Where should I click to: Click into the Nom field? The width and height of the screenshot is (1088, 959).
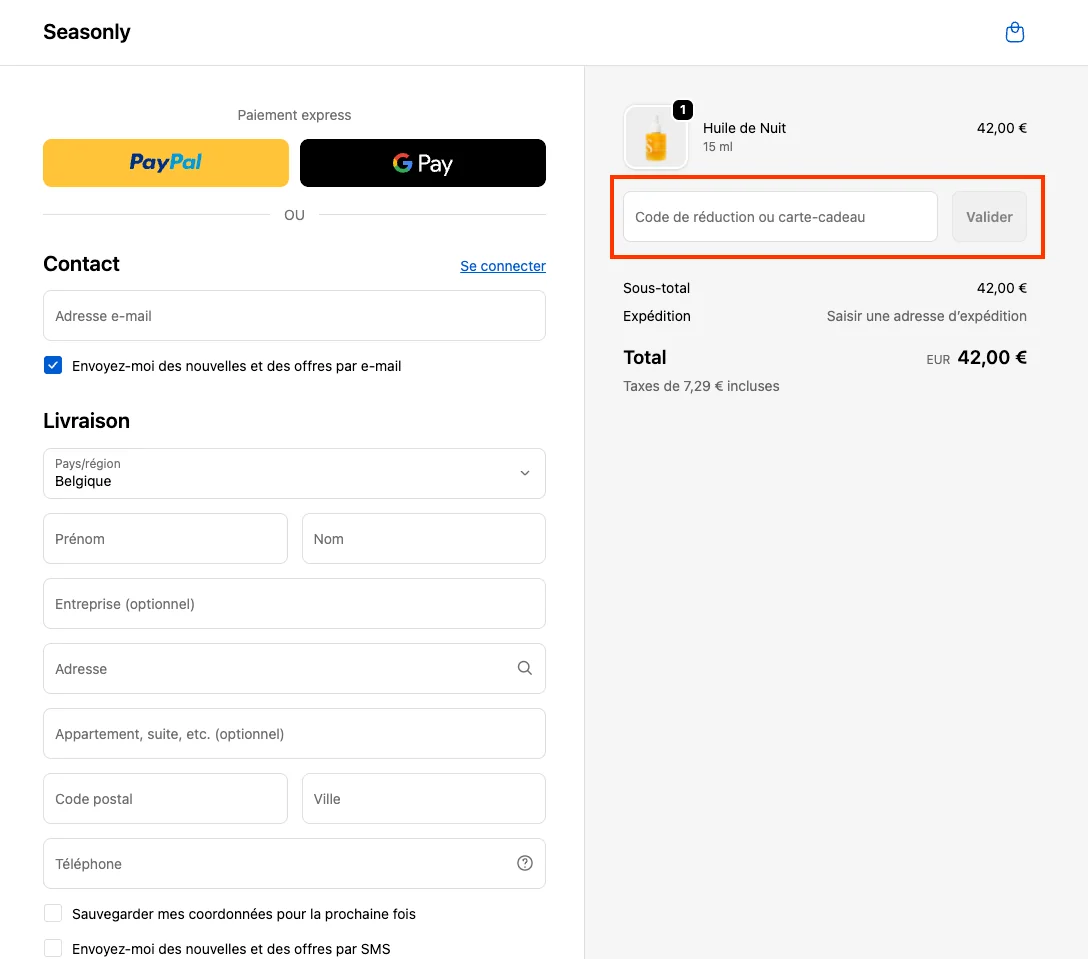[x=423, y=538]
